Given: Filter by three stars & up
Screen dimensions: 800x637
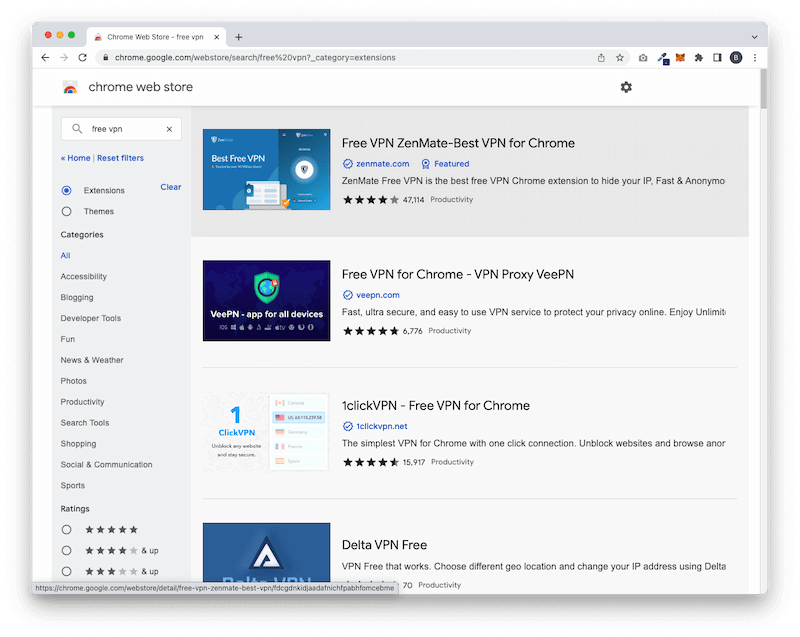Looking at the screenshot, I should point(66,571).
